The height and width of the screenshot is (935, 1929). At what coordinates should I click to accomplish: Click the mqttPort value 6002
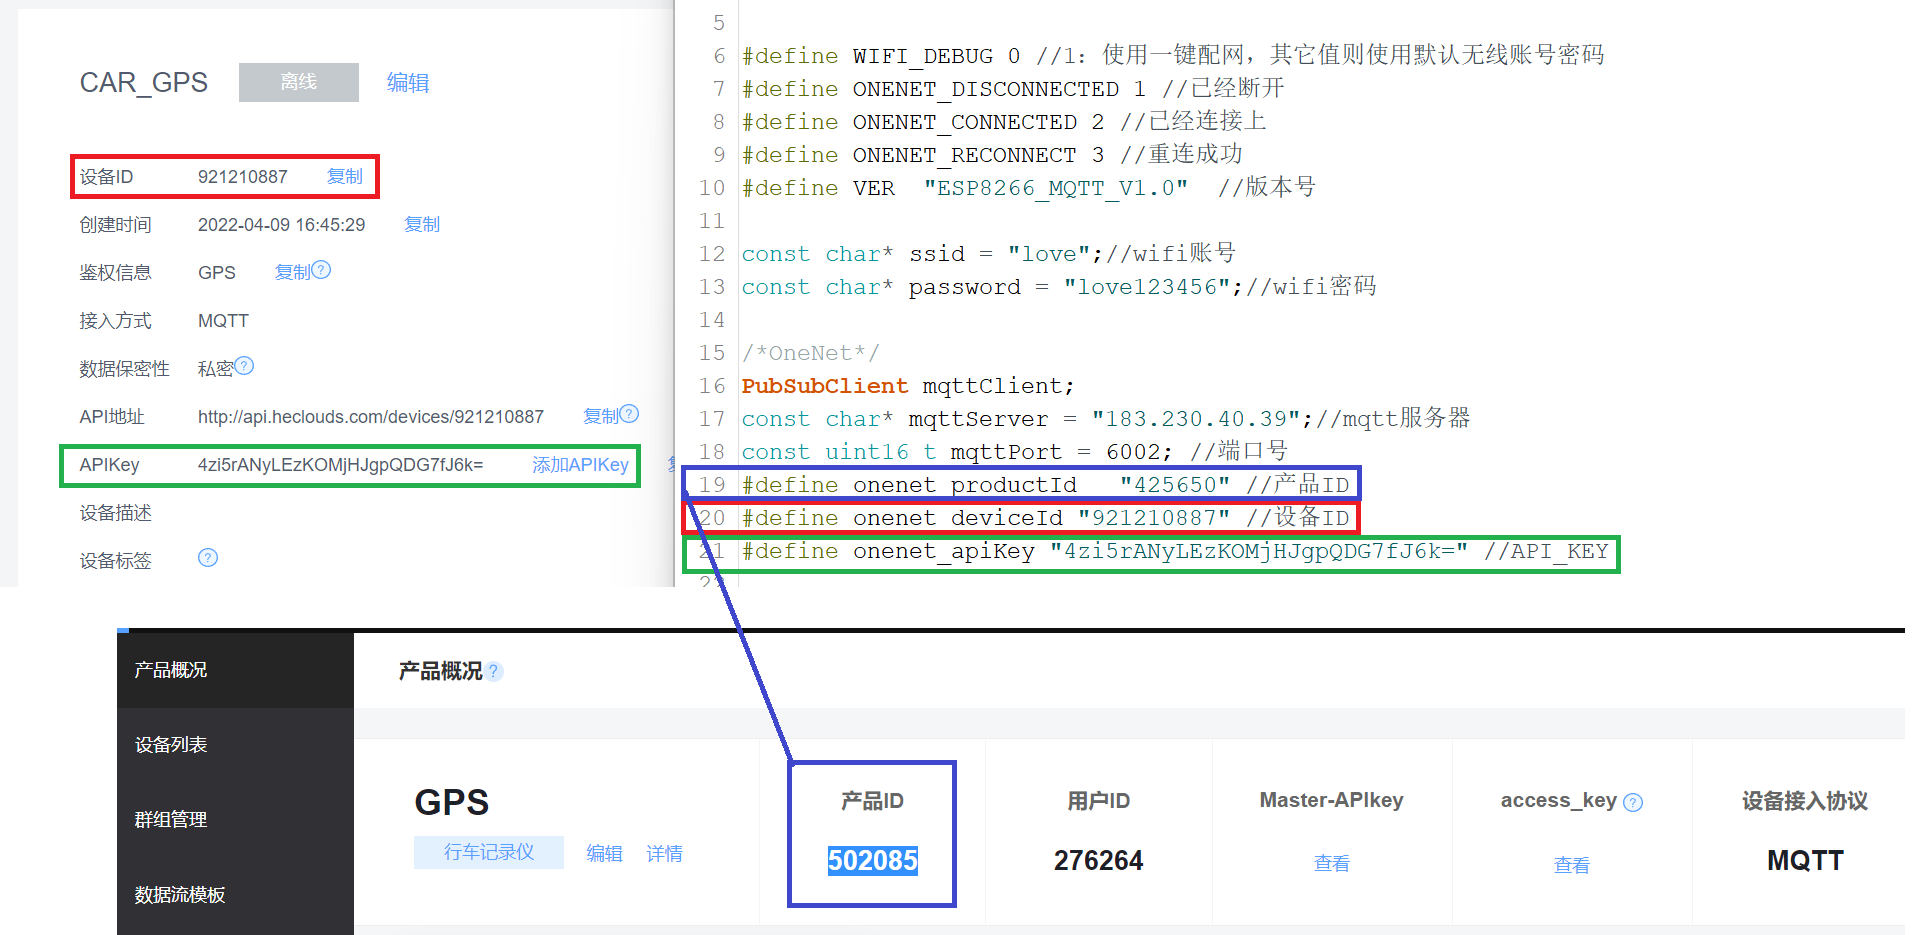point(1134,452)
